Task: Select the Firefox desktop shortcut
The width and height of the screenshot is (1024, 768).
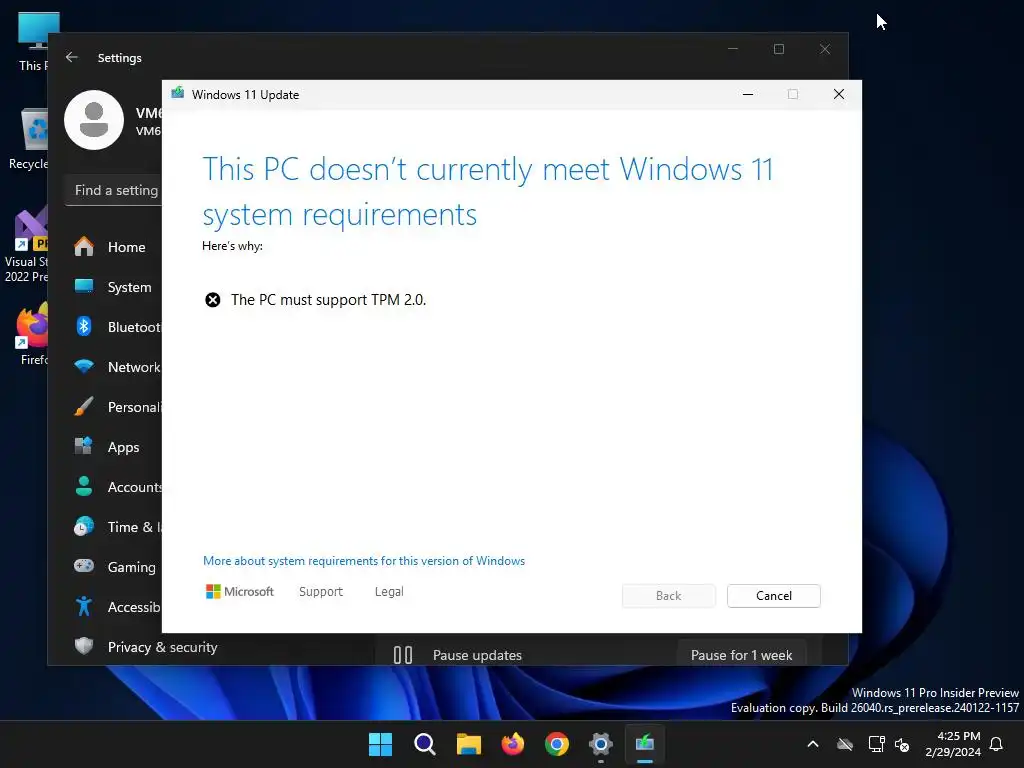Action: point(31,334)
